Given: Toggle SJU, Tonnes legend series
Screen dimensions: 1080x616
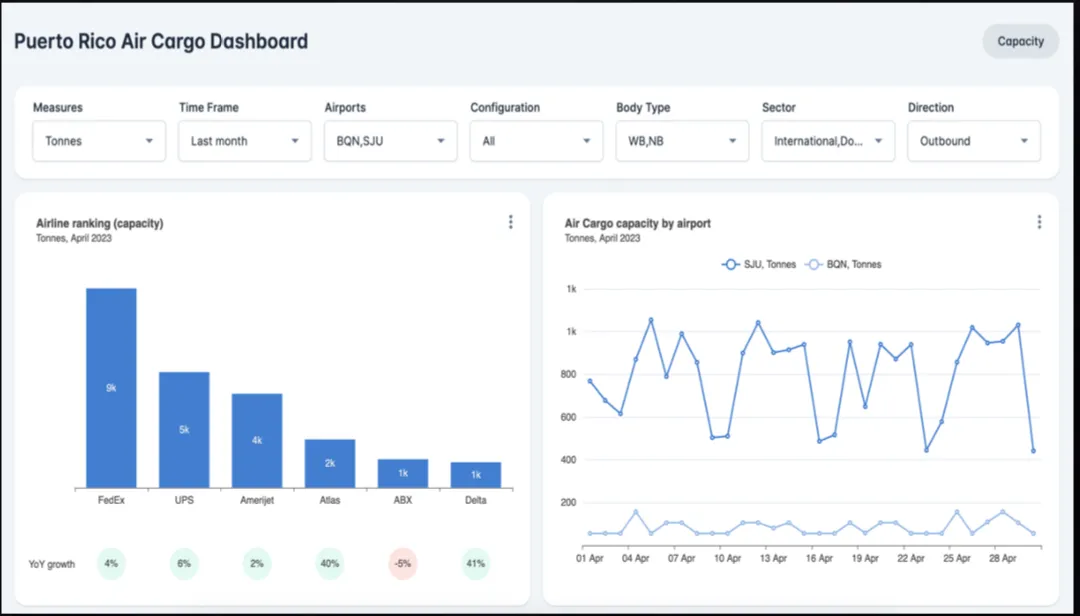Looking at the screenshot, I should pyautogui.click(x=759, y=265).
